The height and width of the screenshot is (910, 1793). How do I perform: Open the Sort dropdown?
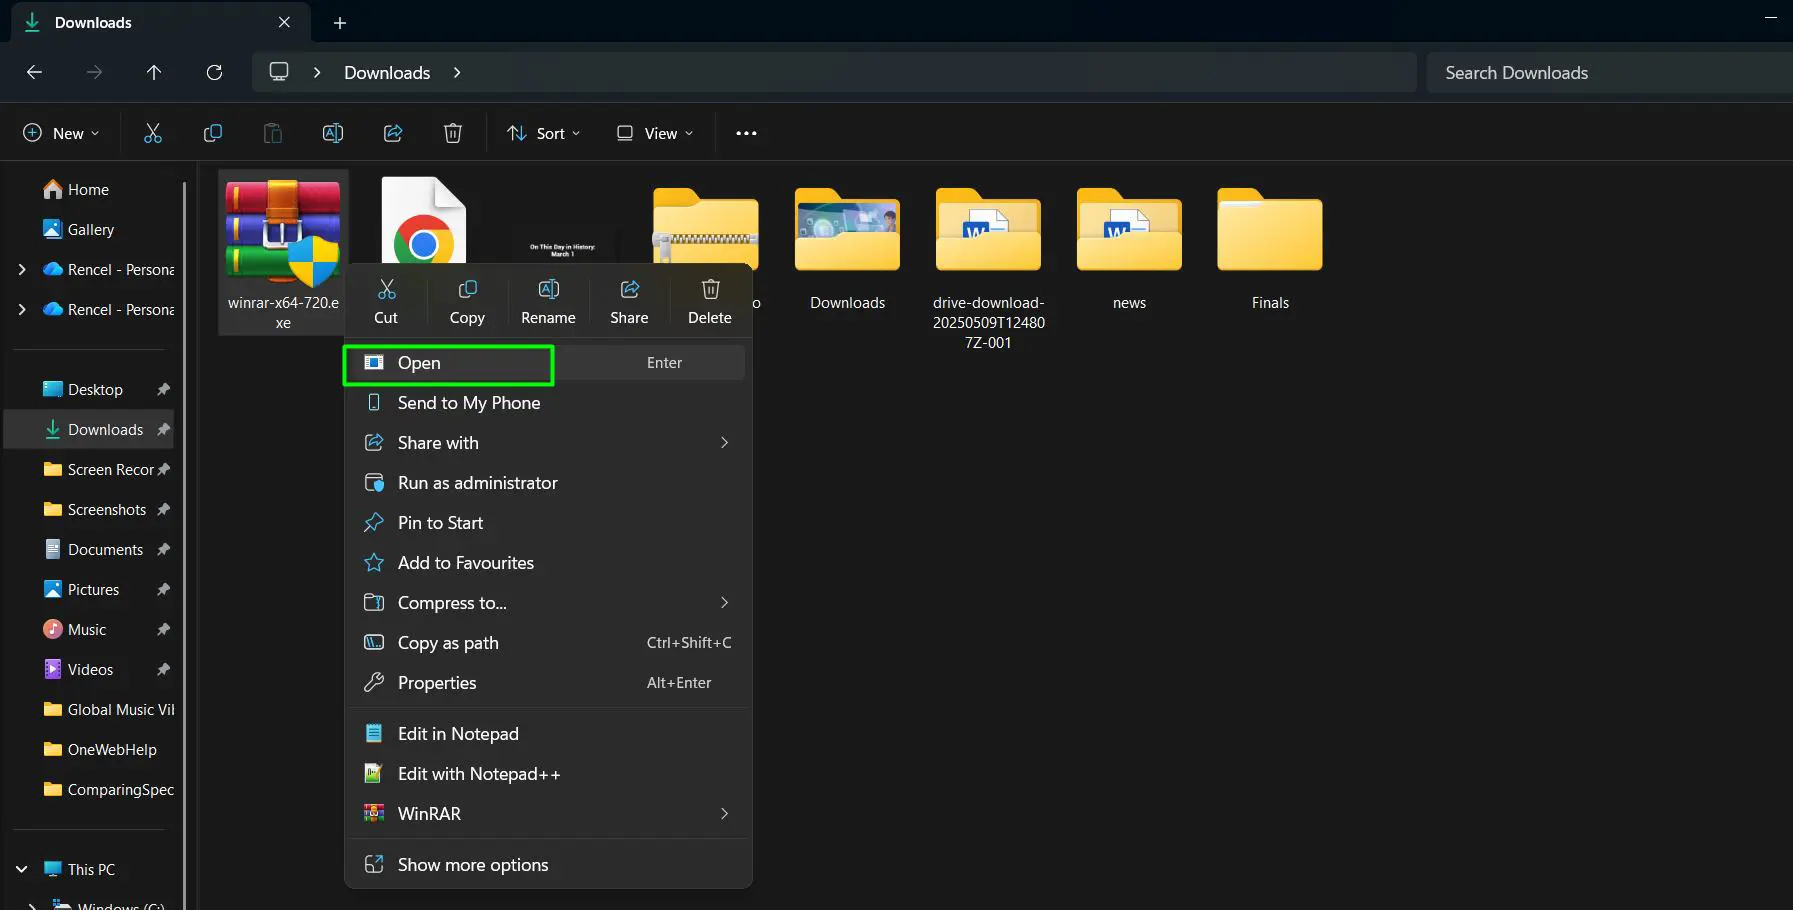pos(542,132)
